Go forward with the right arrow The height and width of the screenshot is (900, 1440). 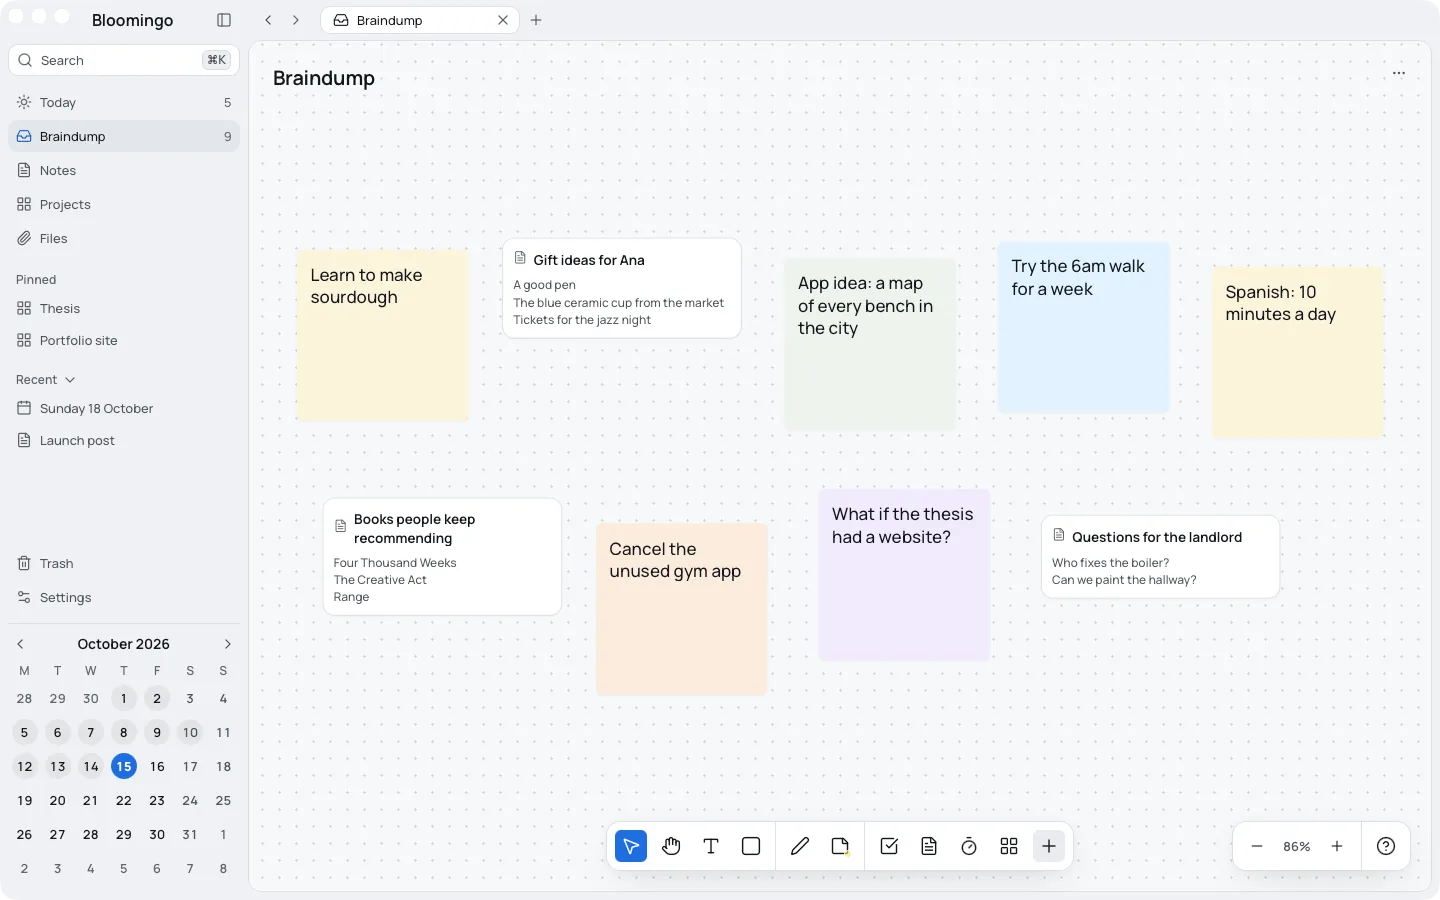click(x=296, y=20)
